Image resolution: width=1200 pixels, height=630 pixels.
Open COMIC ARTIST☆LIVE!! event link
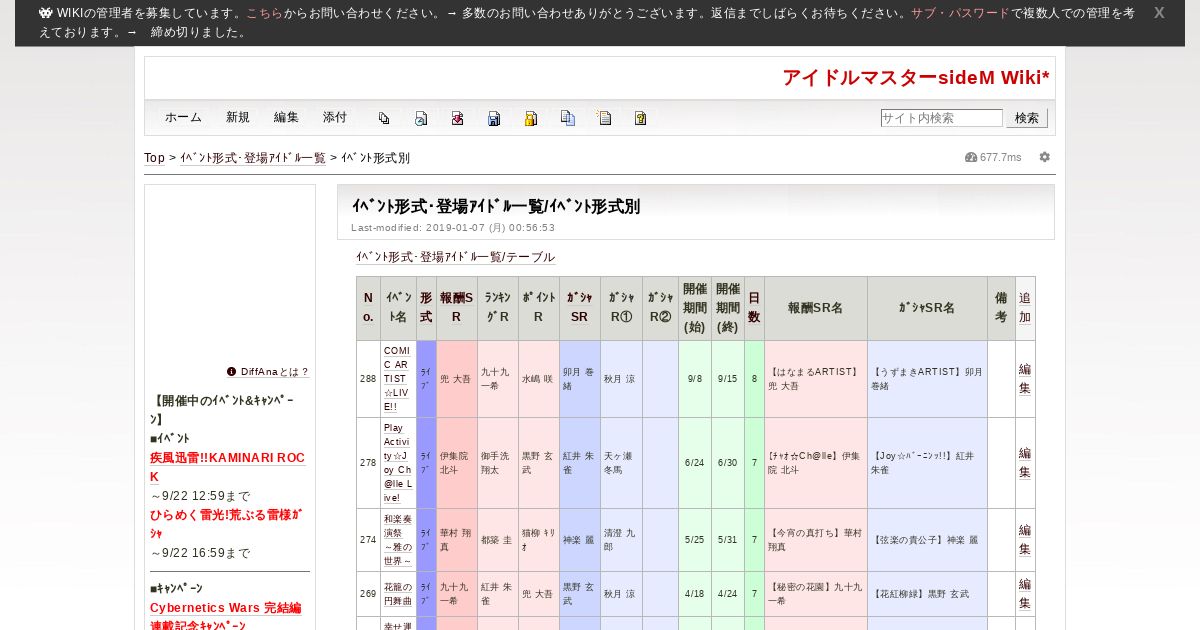397,379
